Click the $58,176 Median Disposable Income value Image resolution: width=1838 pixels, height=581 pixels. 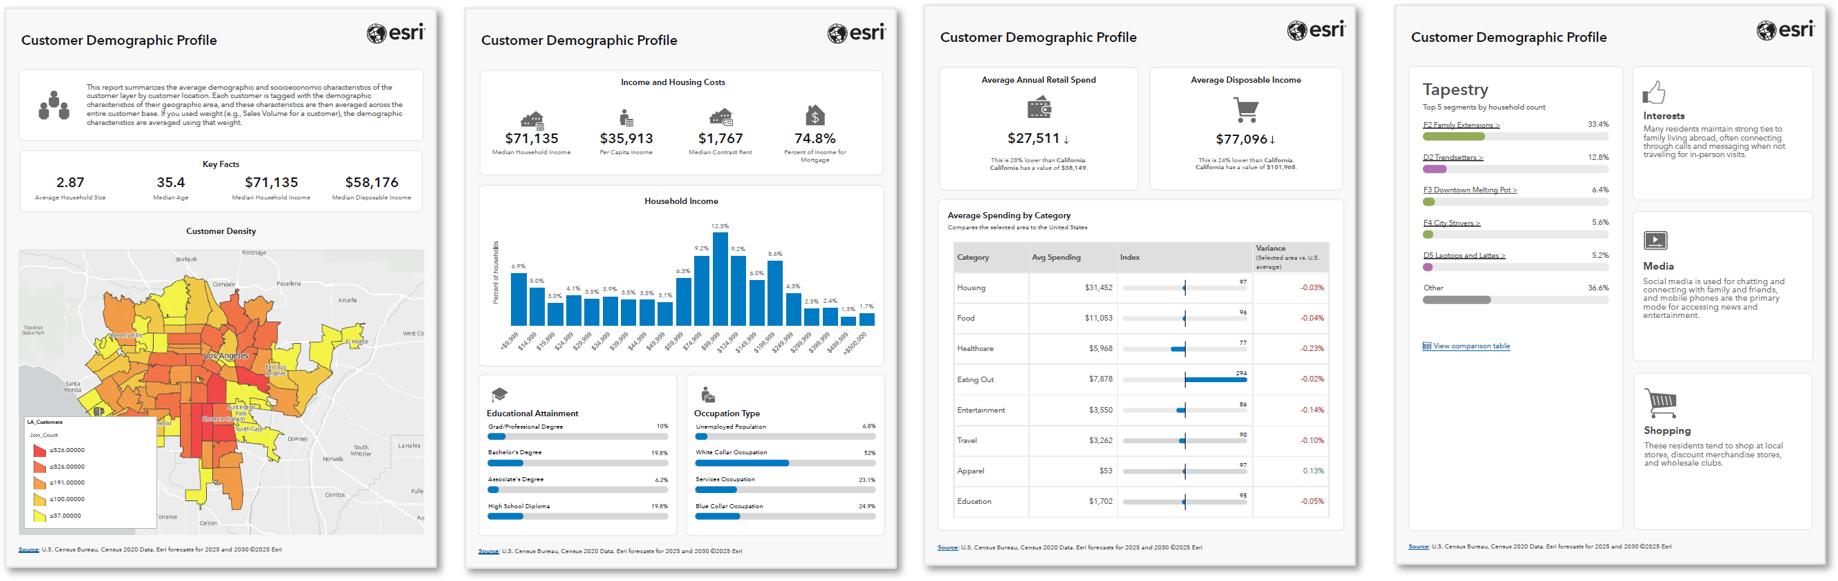point(372,182)
